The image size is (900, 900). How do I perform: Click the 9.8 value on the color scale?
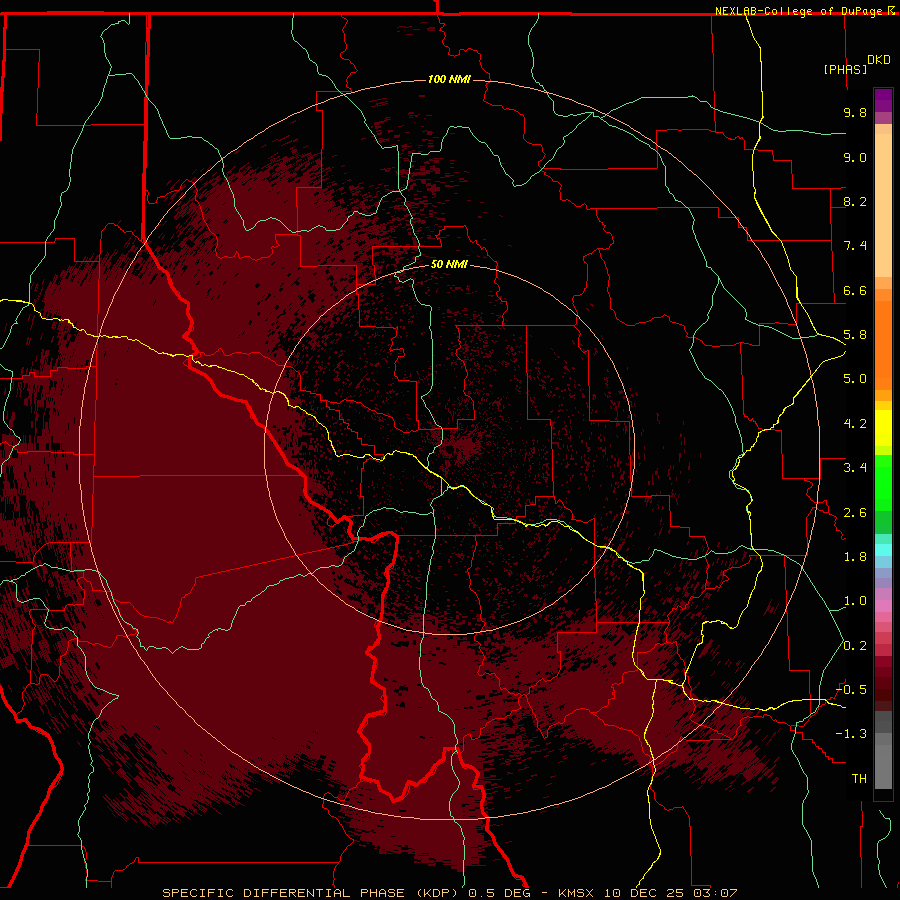pyautogui.click(x=855, y=112)
